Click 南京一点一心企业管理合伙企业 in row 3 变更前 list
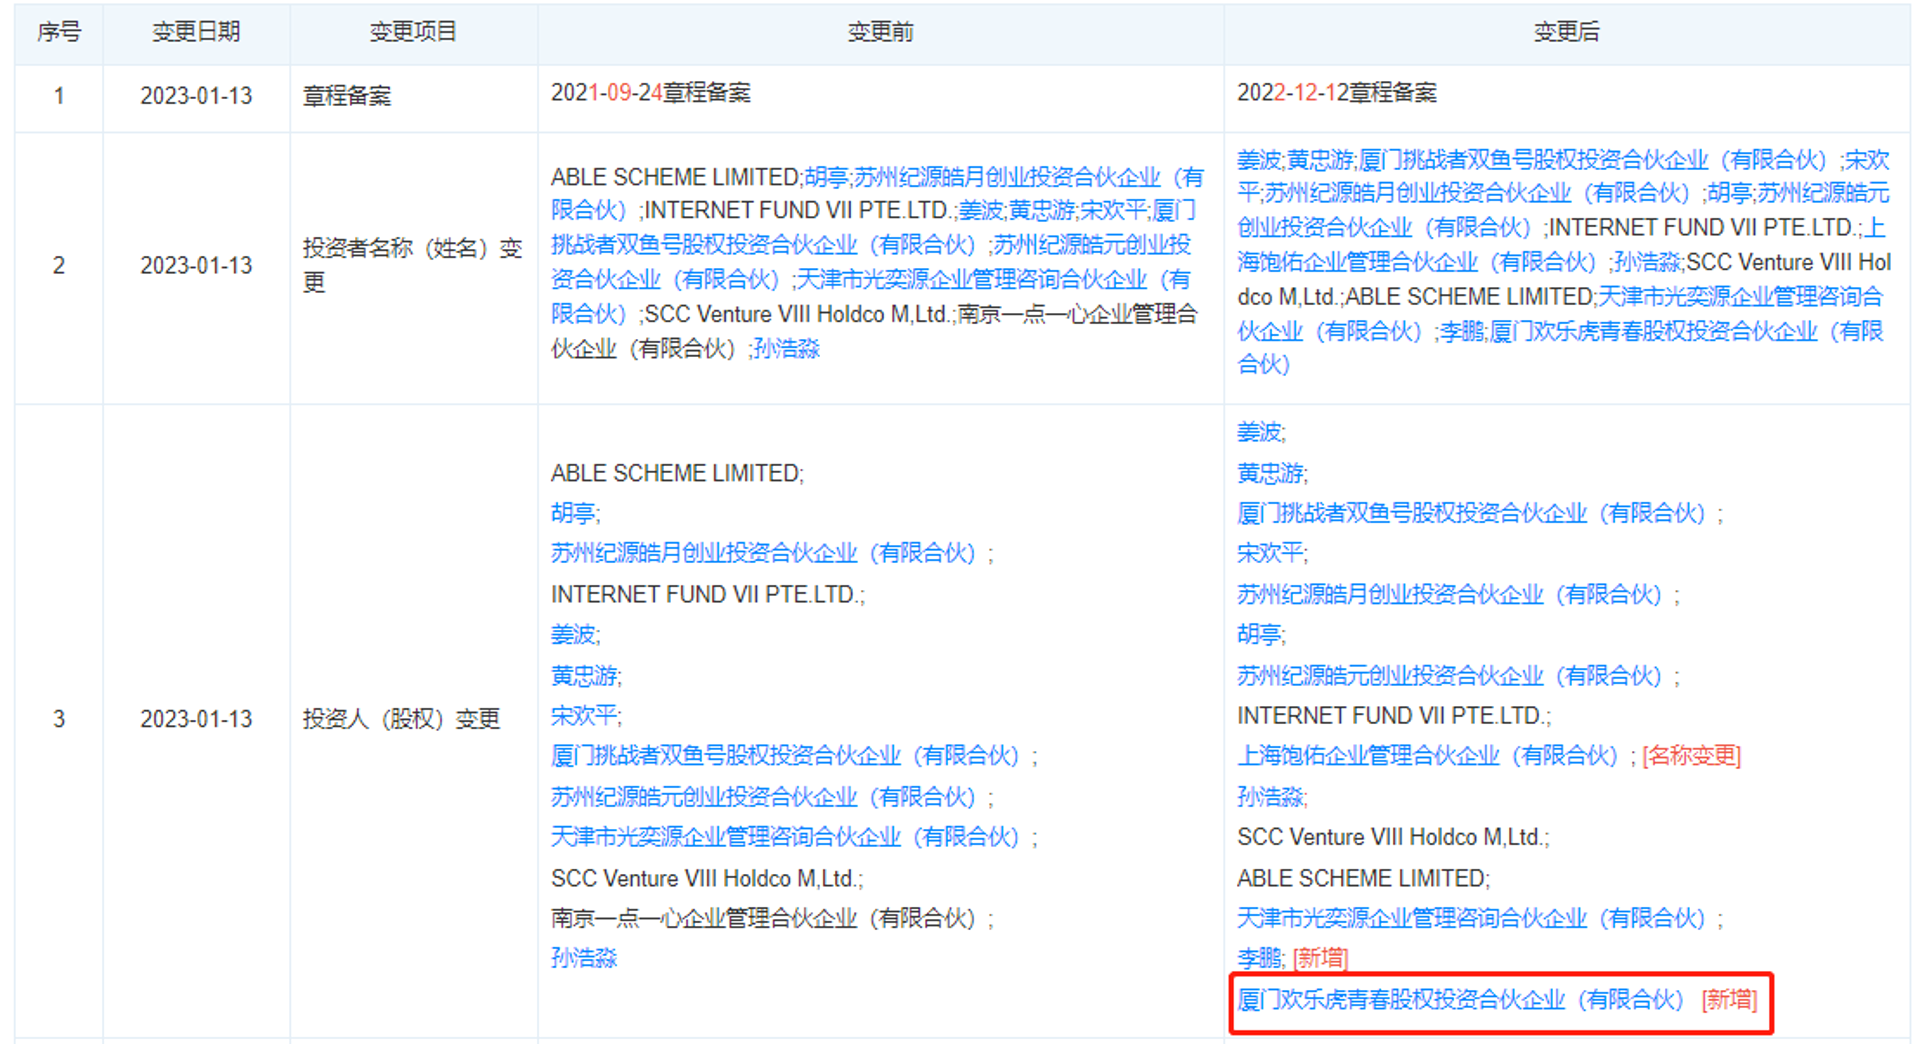Screen dimensions: 1920x1044 click(763, 918)
